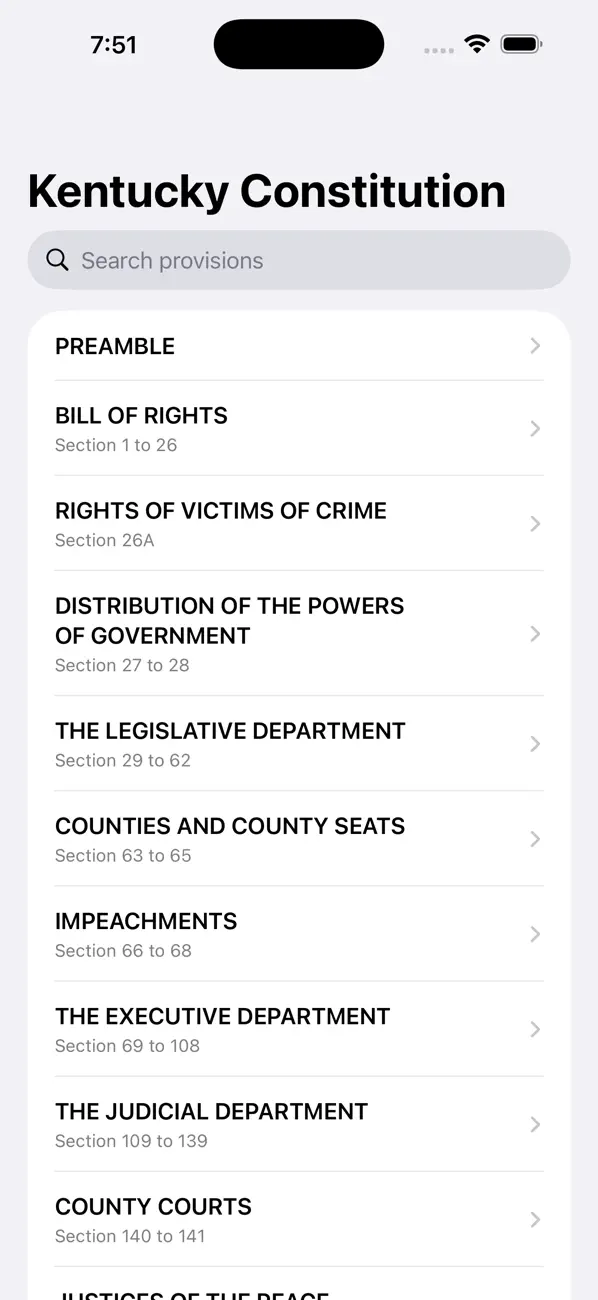Click the chevron next to BILL OF RIGHTS
This screenshot has height=1300, width=598.
pos(534,429)
